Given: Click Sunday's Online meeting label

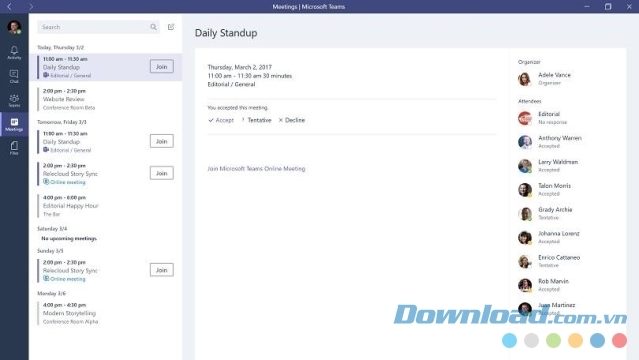Looking at the screenshot, I should pyautogui.click(x=64, y=279).
